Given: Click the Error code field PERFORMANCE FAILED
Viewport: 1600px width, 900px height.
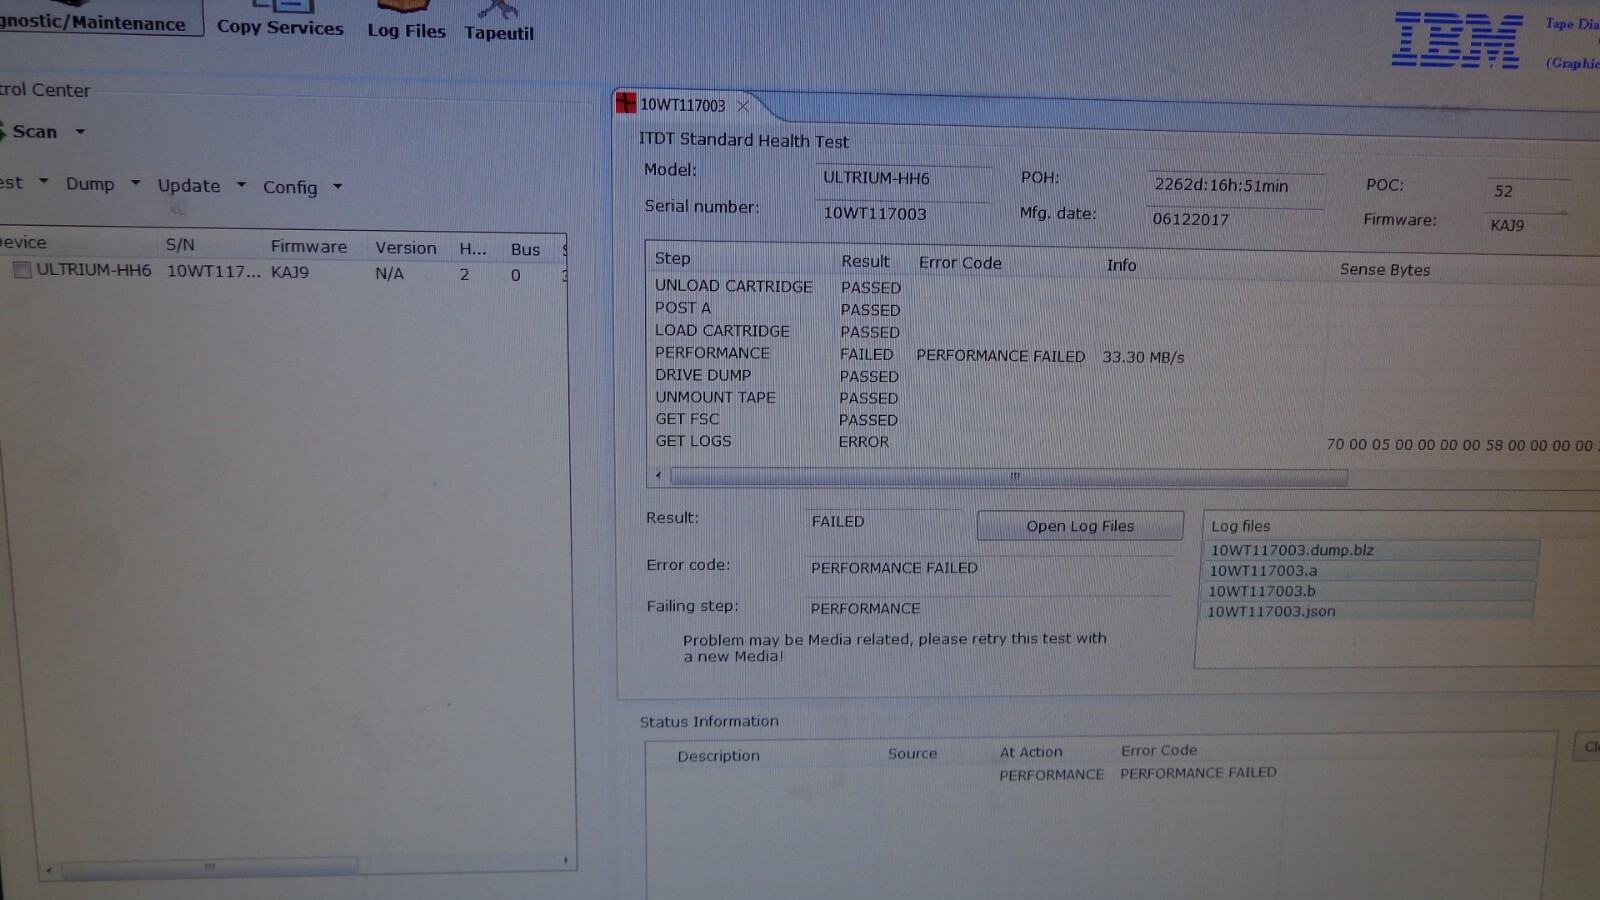Looking at the screenshot, I should 990,567.
